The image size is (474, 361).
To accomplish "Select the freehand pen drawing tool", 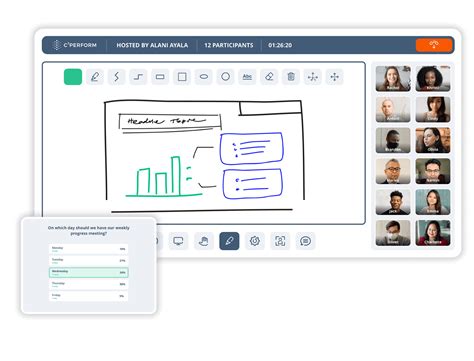I will click(x=95, y=77).
